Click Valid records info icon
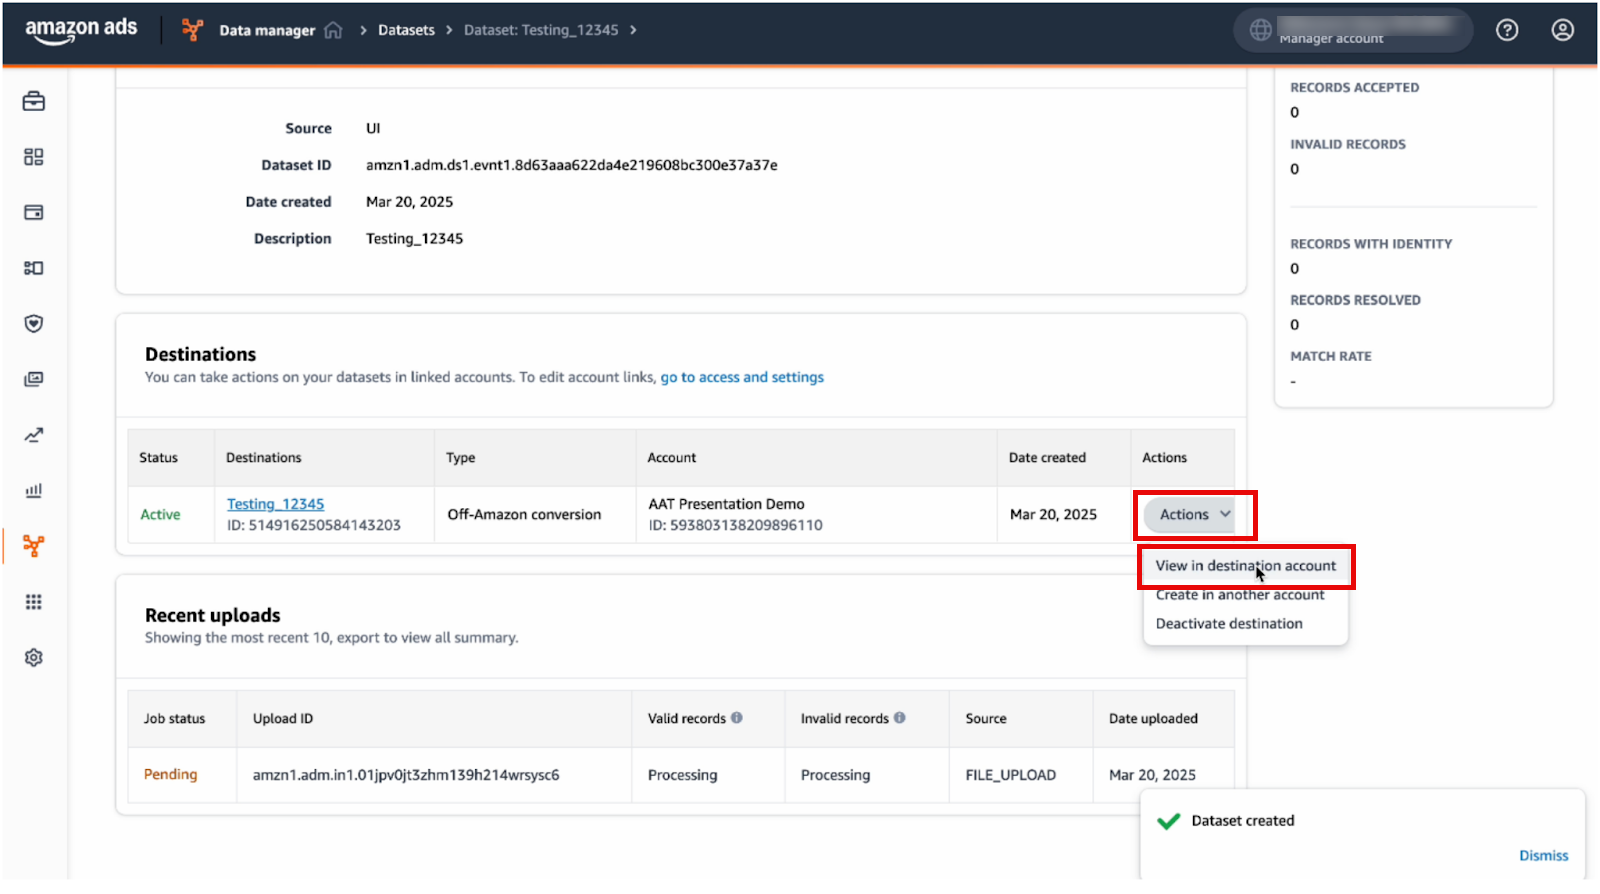 (x=737, y=718)
